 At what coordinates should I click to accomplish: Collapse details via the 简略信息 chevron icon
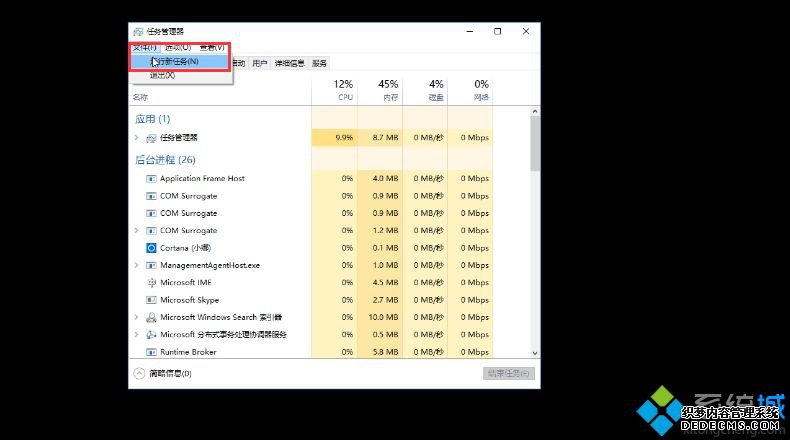pos(139,373)
